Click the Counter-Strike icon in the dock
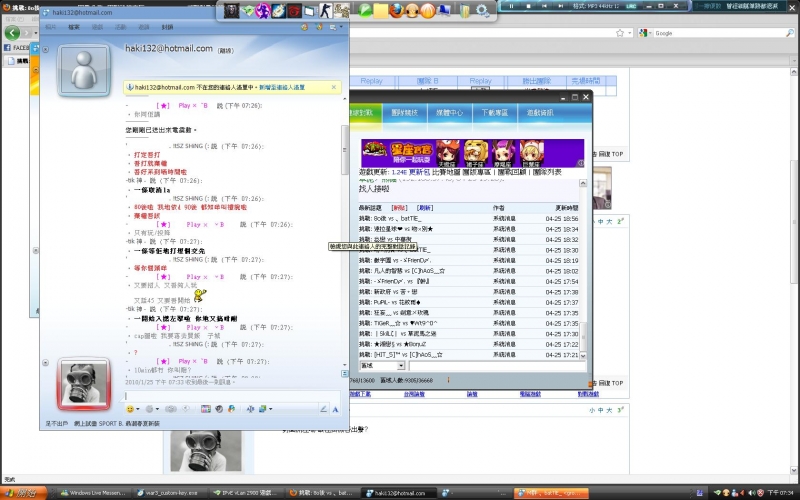Viewport: 800px width, 500px height. click(x=323, y=10)
